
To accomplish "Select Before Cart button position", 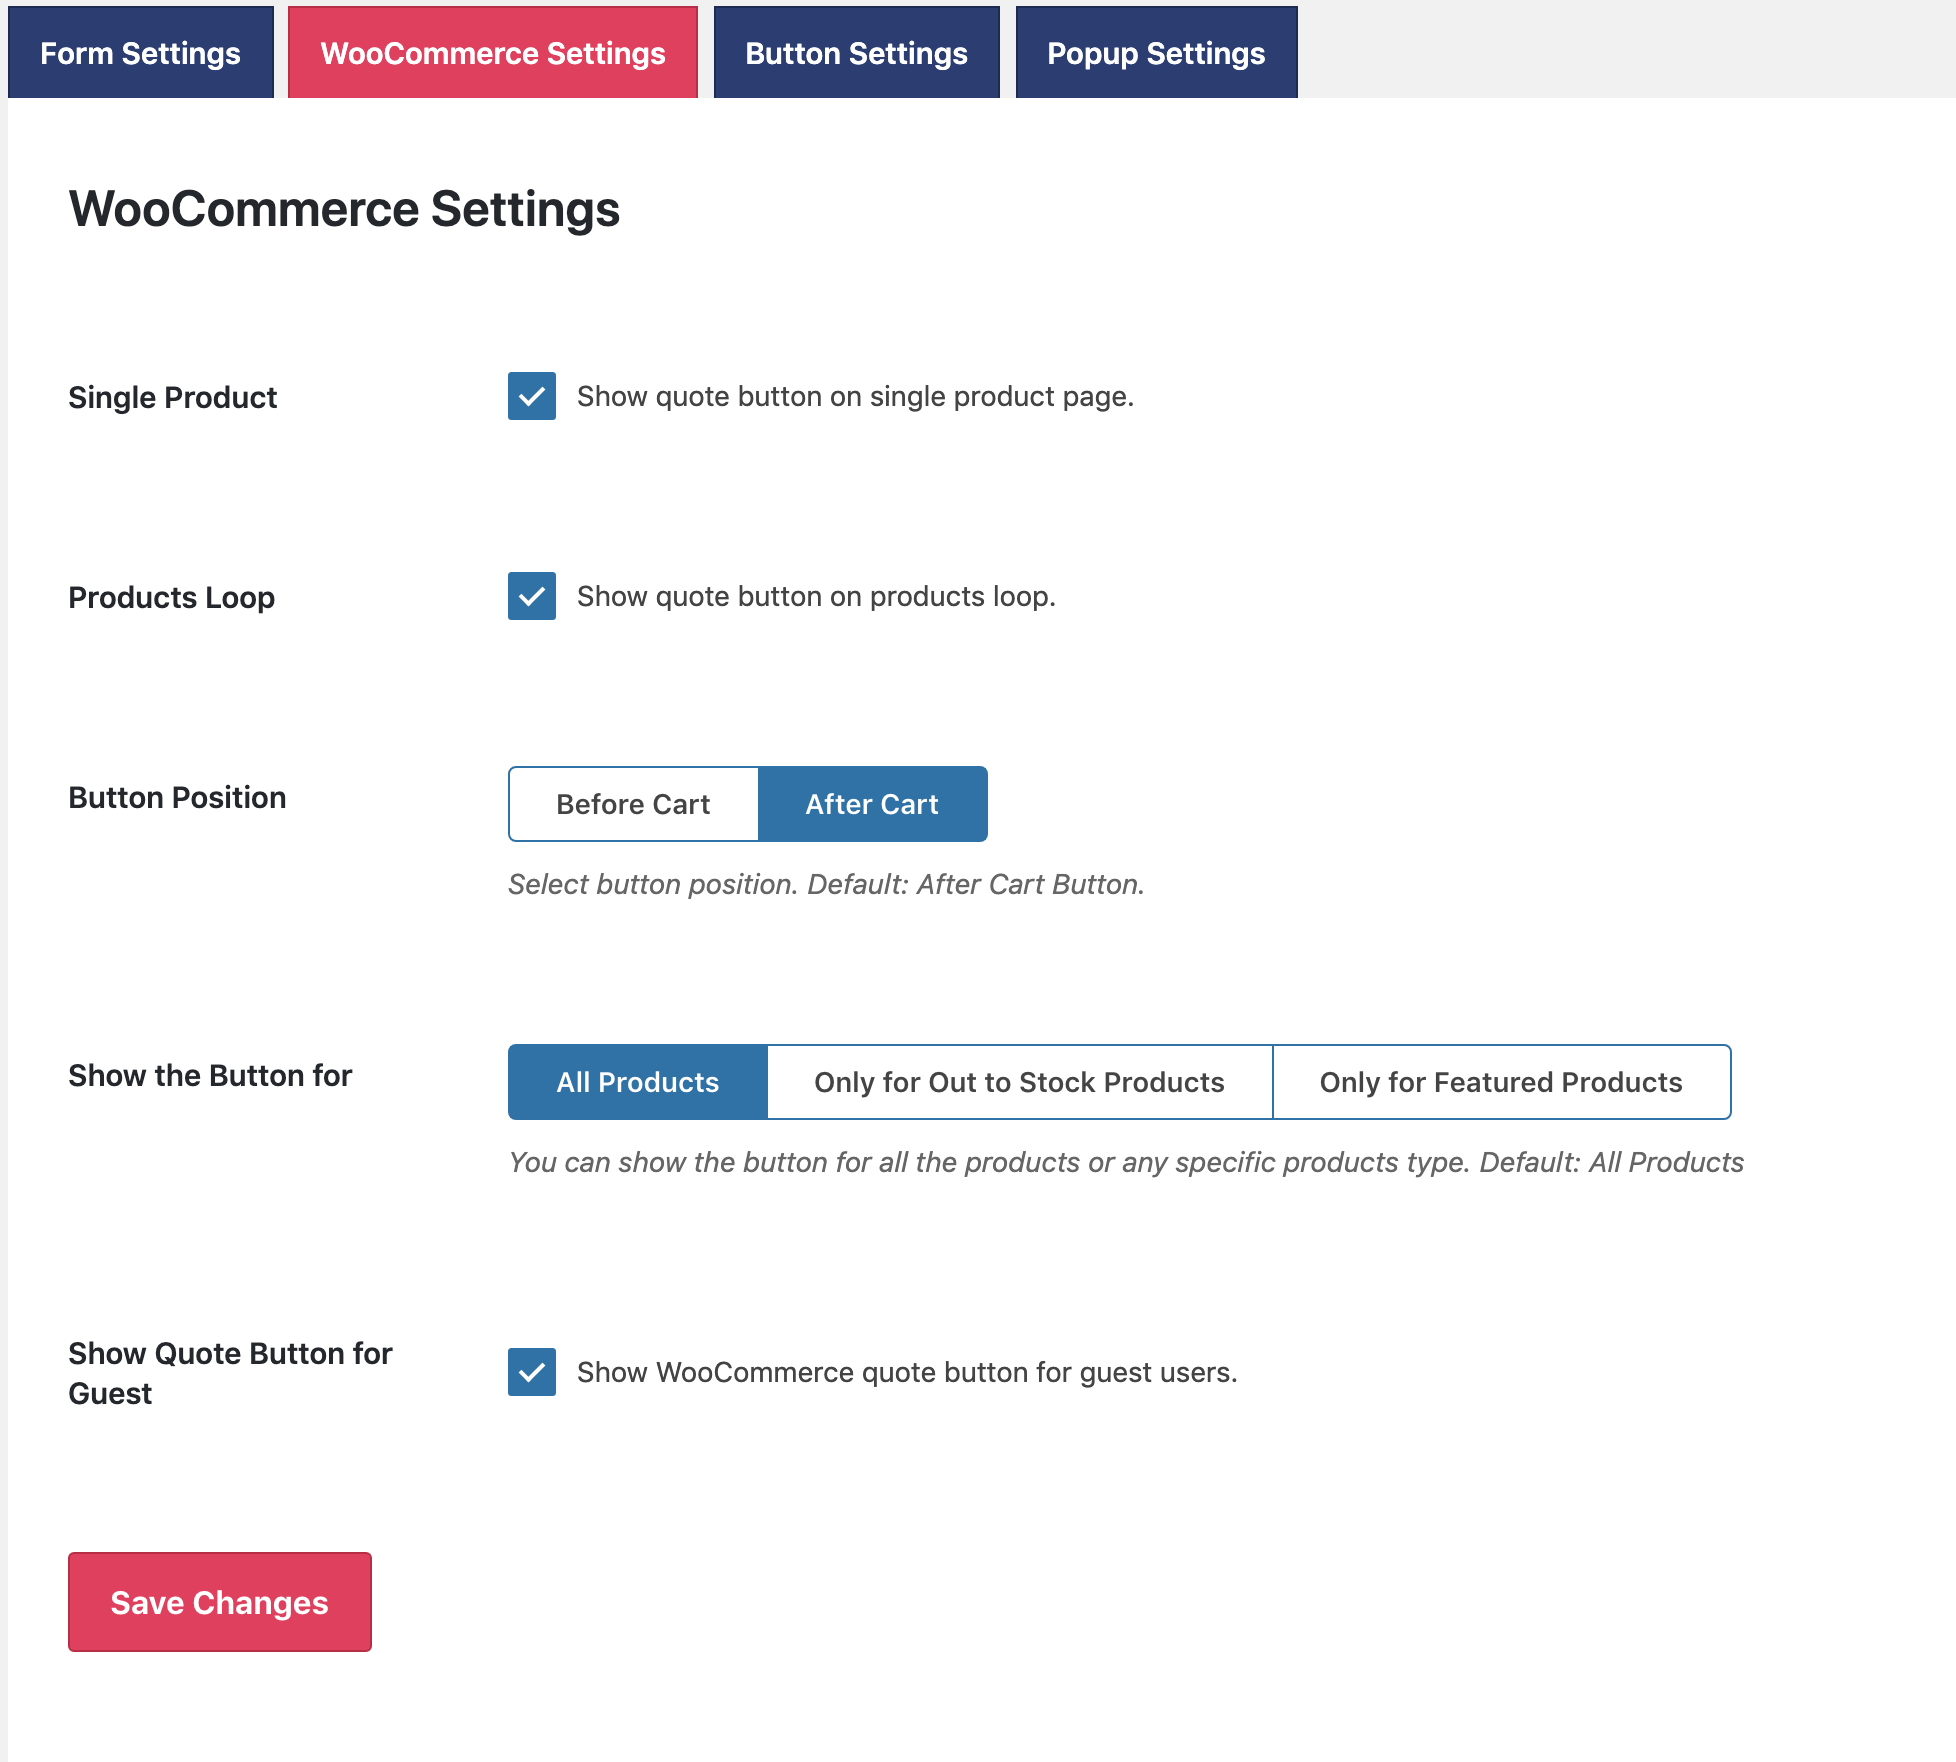I will pyautogui.click(x=633, y=803).
